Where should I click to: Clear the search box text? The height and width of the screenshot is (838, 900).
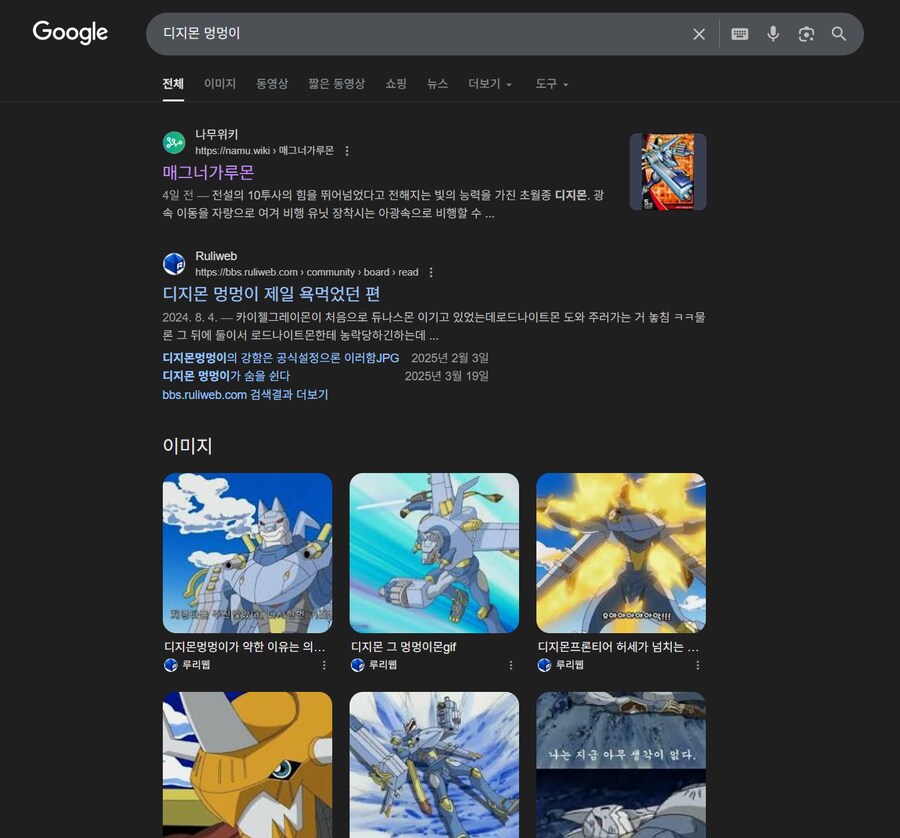point(699,34)
